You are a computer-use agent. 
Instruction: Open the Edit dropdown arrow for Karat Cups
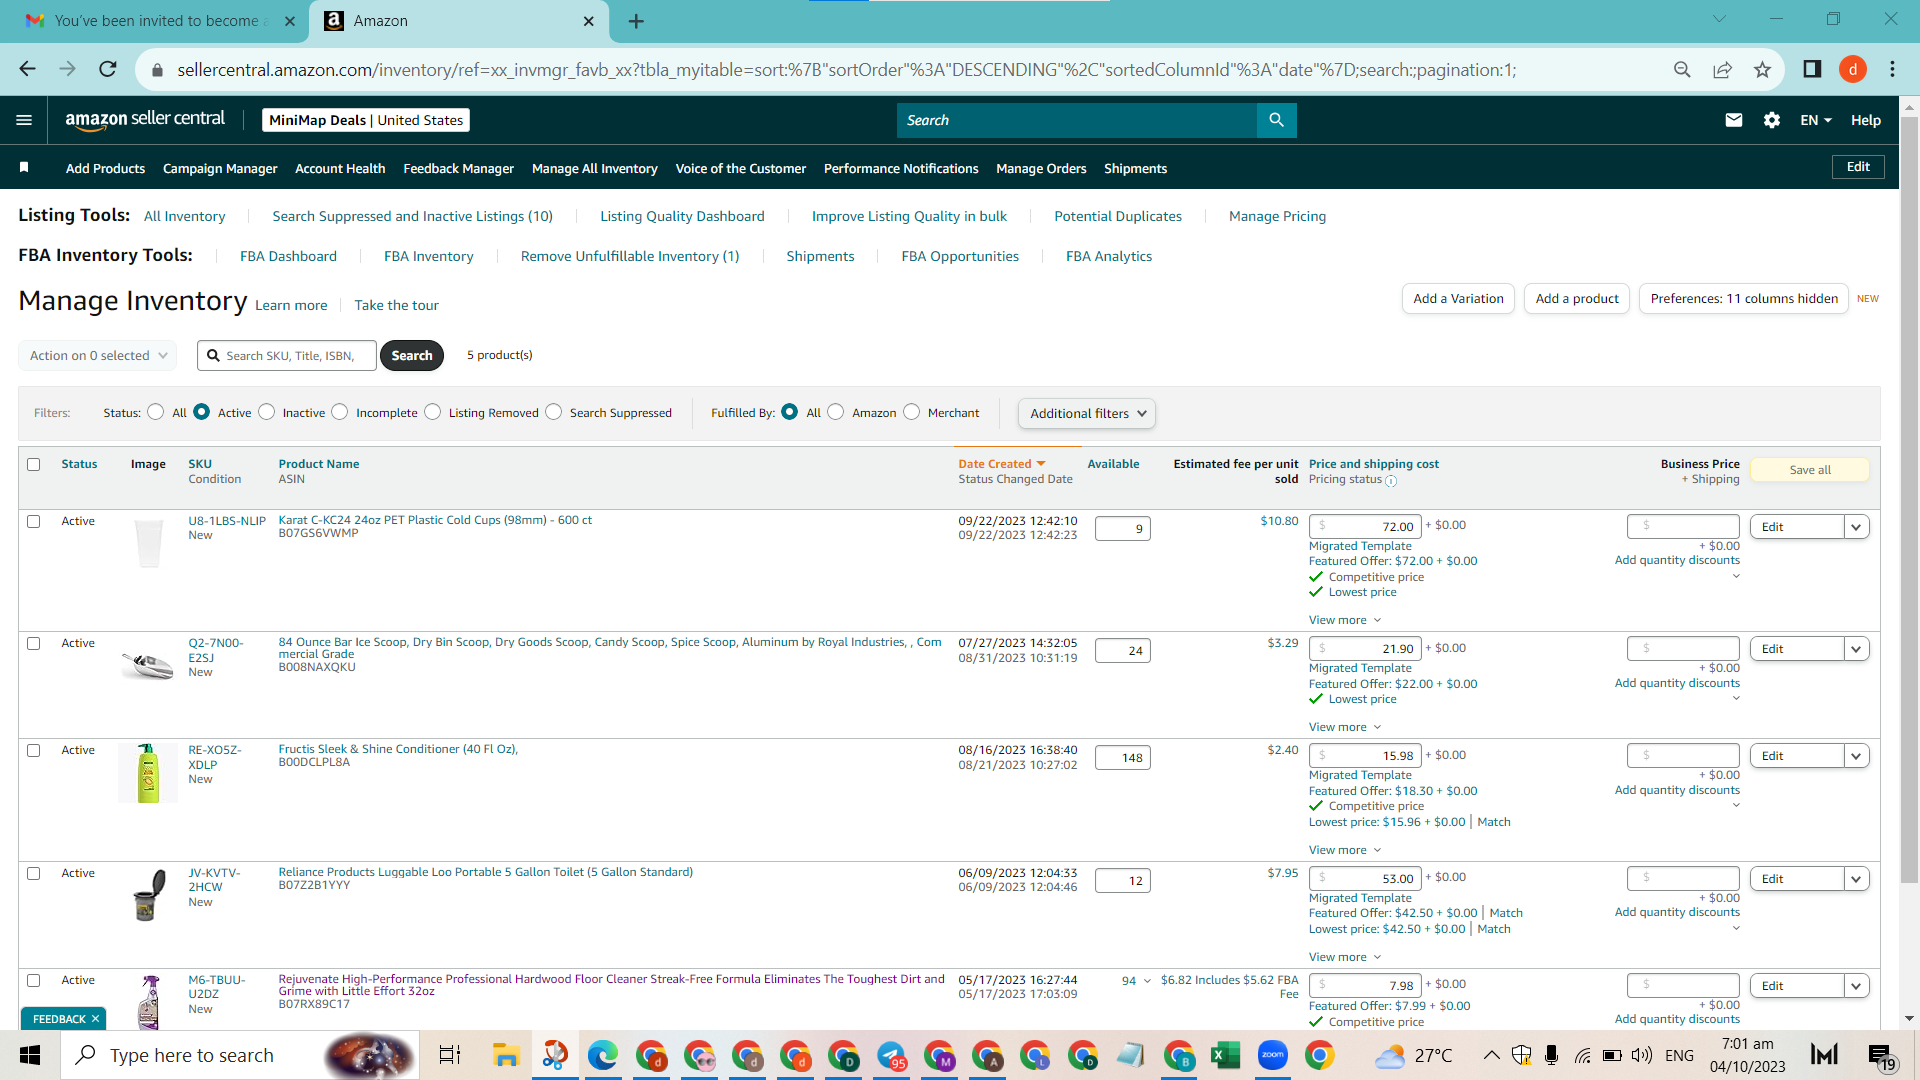click(x=1857, y=527)
